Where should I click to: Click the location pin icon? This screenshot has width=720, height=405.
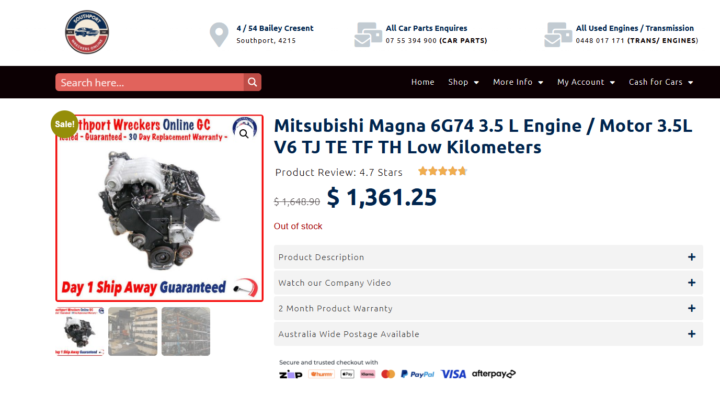click(219, 34)
